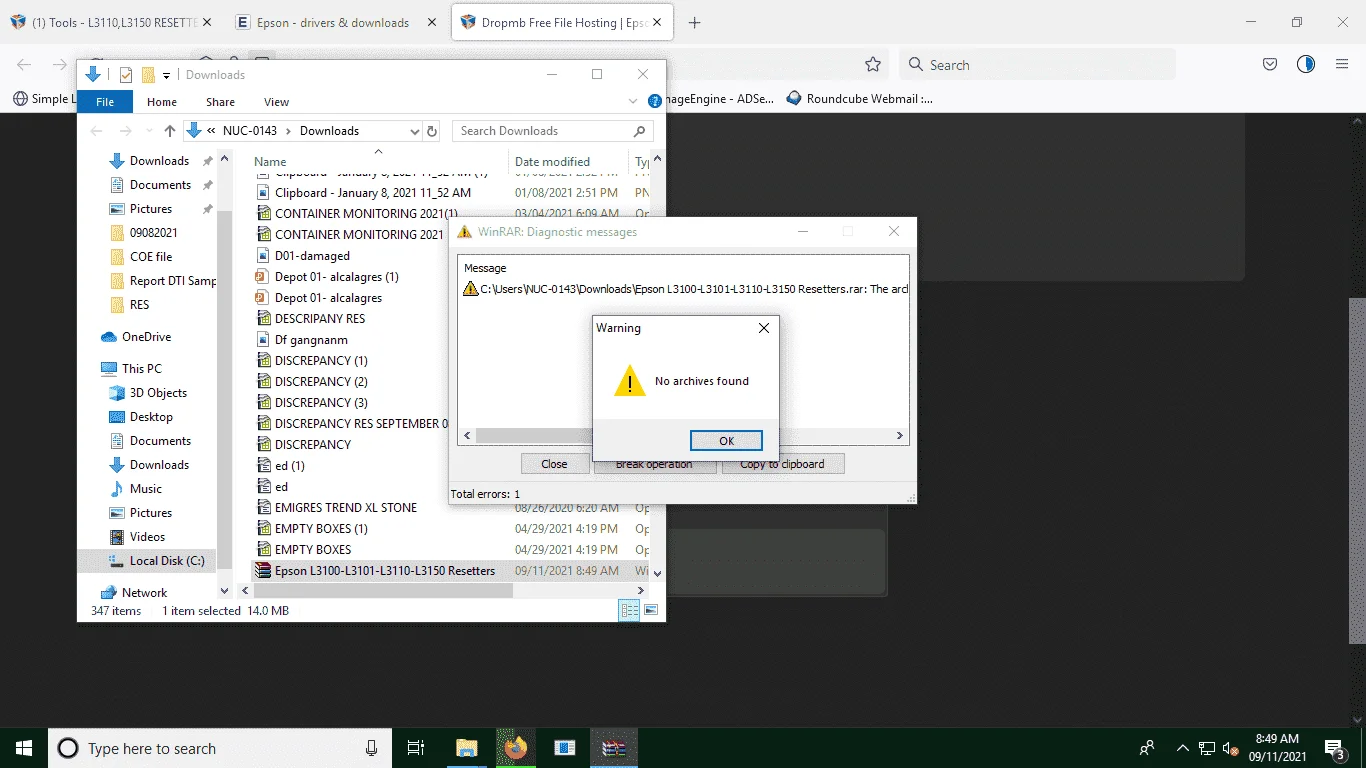The image size is (1366, 768).
Task: Refresh the Downloads folder view
Action: [x=432, y=131]
